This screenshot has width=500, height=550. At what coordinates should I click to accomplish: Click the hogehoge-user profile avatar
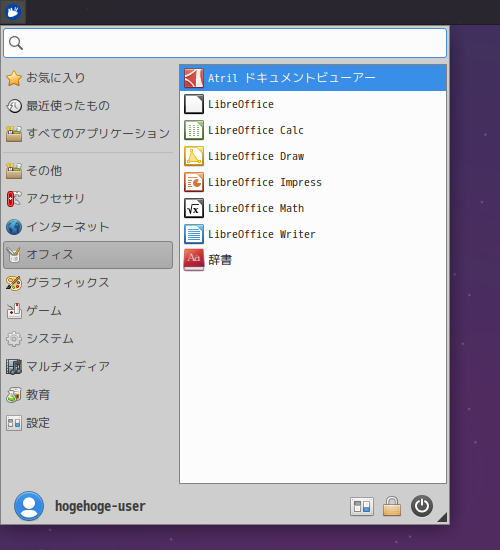[x=29, y=506]
